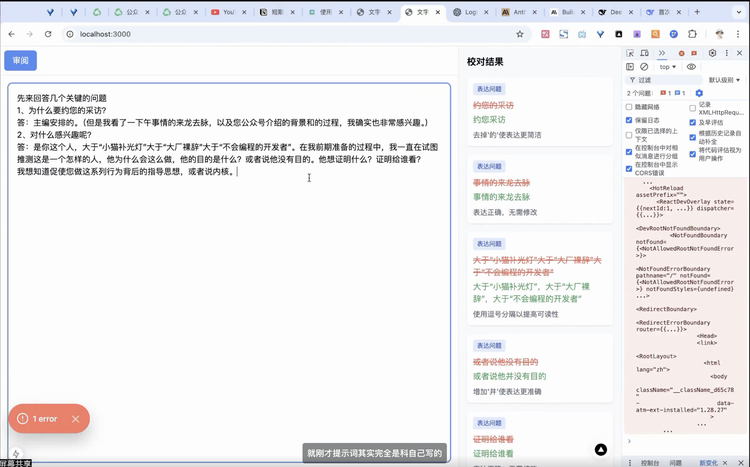The height and width of the screenshot is (467, 750).
Task: Toggle the device toolbar icon in DevTools
Action: pos(645,53)
